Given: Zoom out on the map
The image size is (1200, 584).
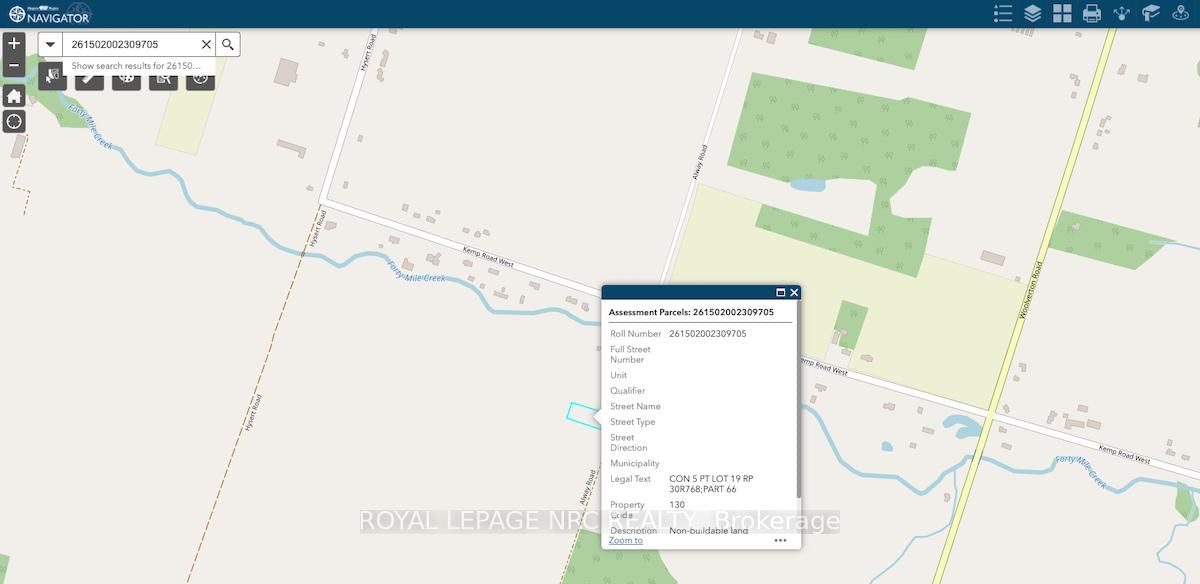Looking at the screenshot, I should [x=14, y=67].
